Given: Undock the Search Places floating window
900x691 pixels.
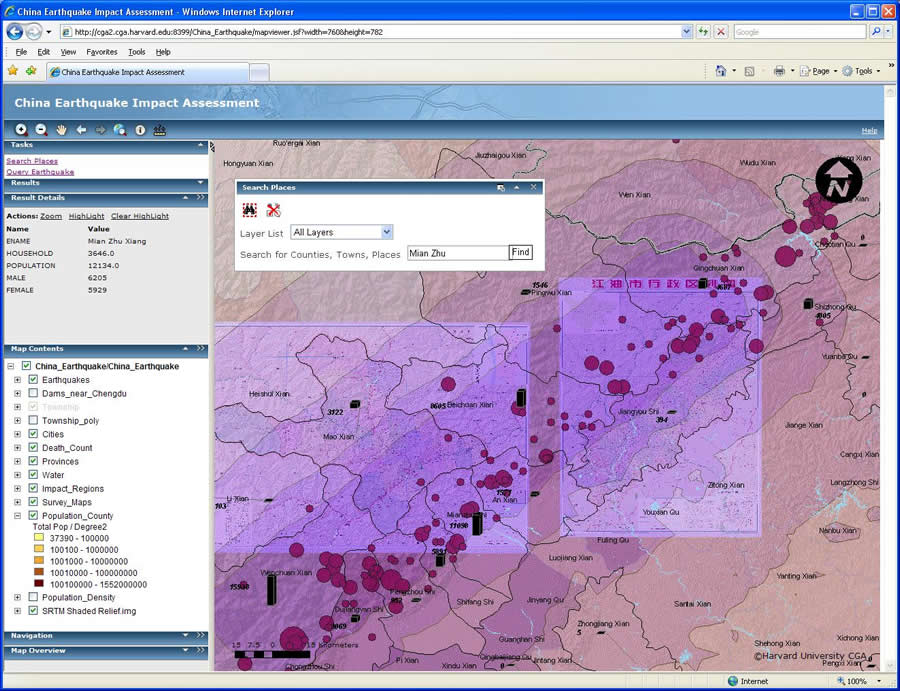Looking at the screenshot, I should (x=501, y=188).
